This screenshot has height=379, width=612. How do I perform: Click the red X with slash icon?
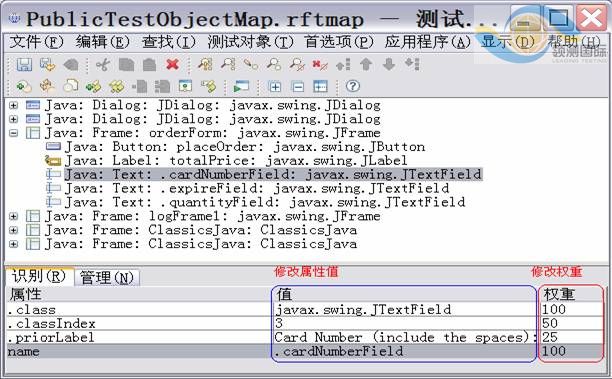[320, 64]
